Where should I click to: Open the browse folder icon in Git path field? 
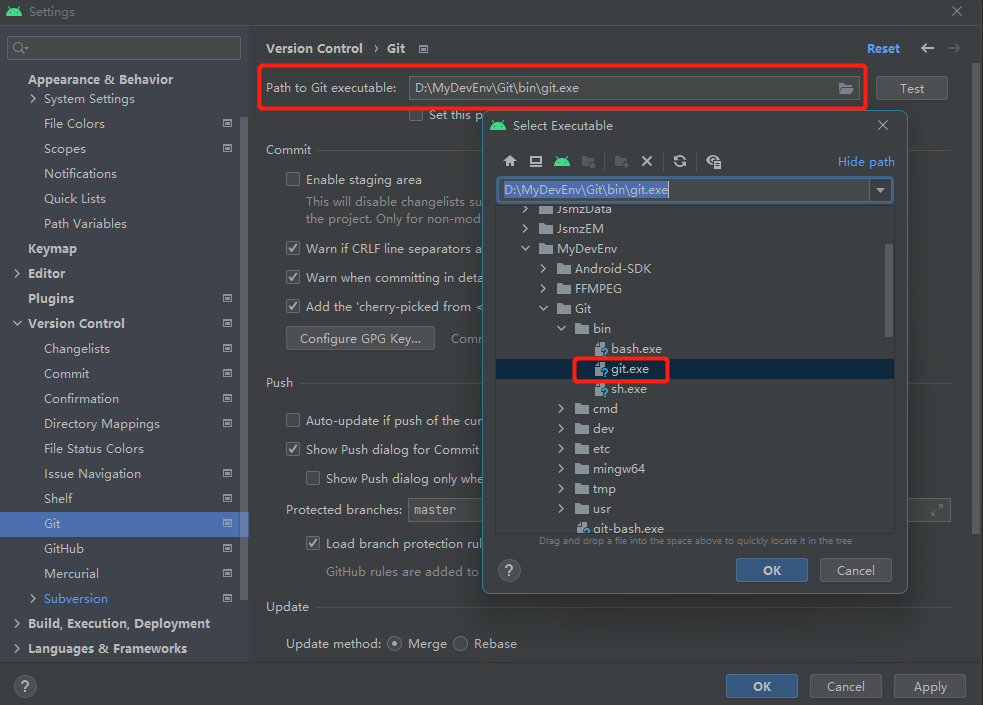tap(846, 88)
